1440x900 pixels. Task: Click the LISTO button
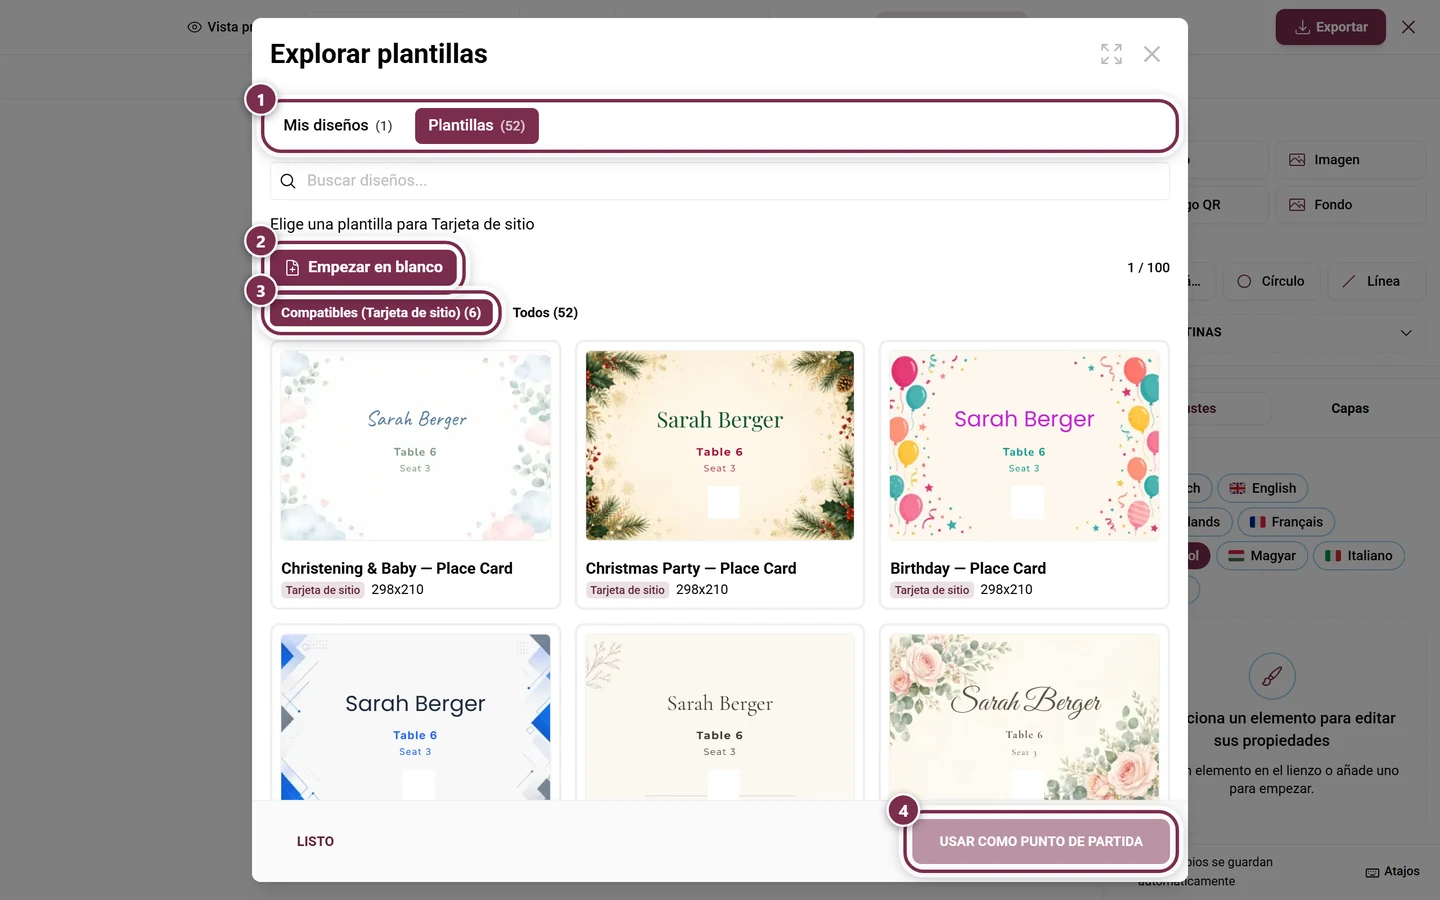[315, 842]
